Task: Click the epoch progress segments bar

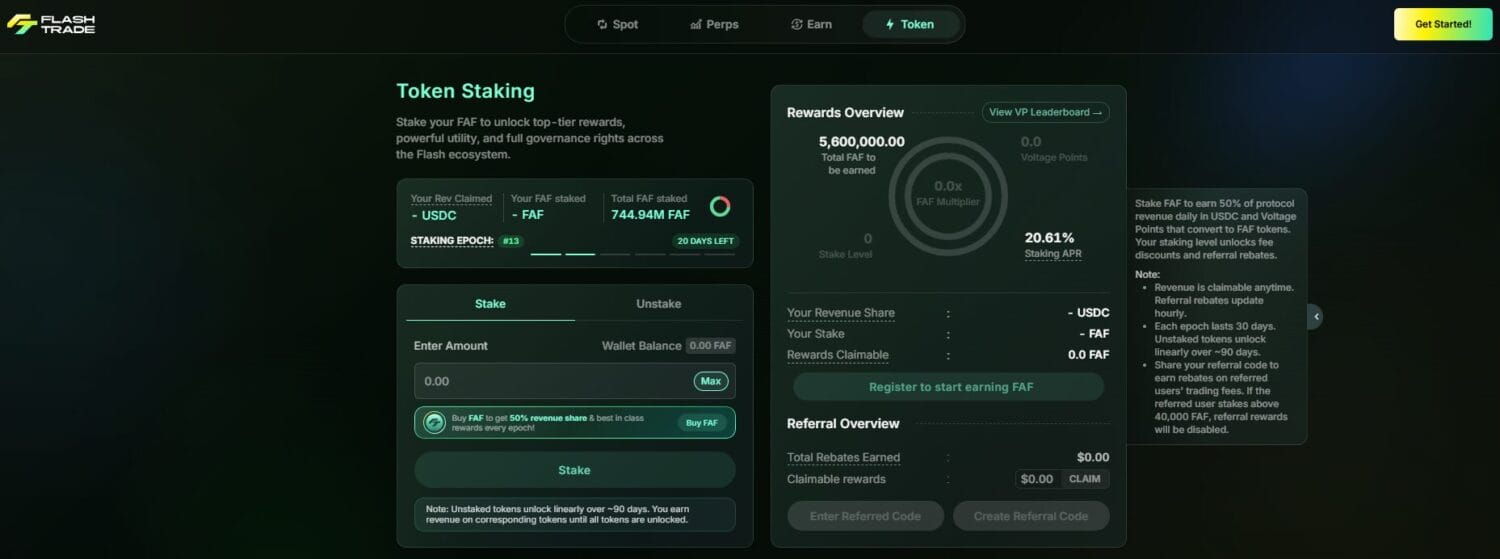Action: pyautogui.click(x=633, y=254)
